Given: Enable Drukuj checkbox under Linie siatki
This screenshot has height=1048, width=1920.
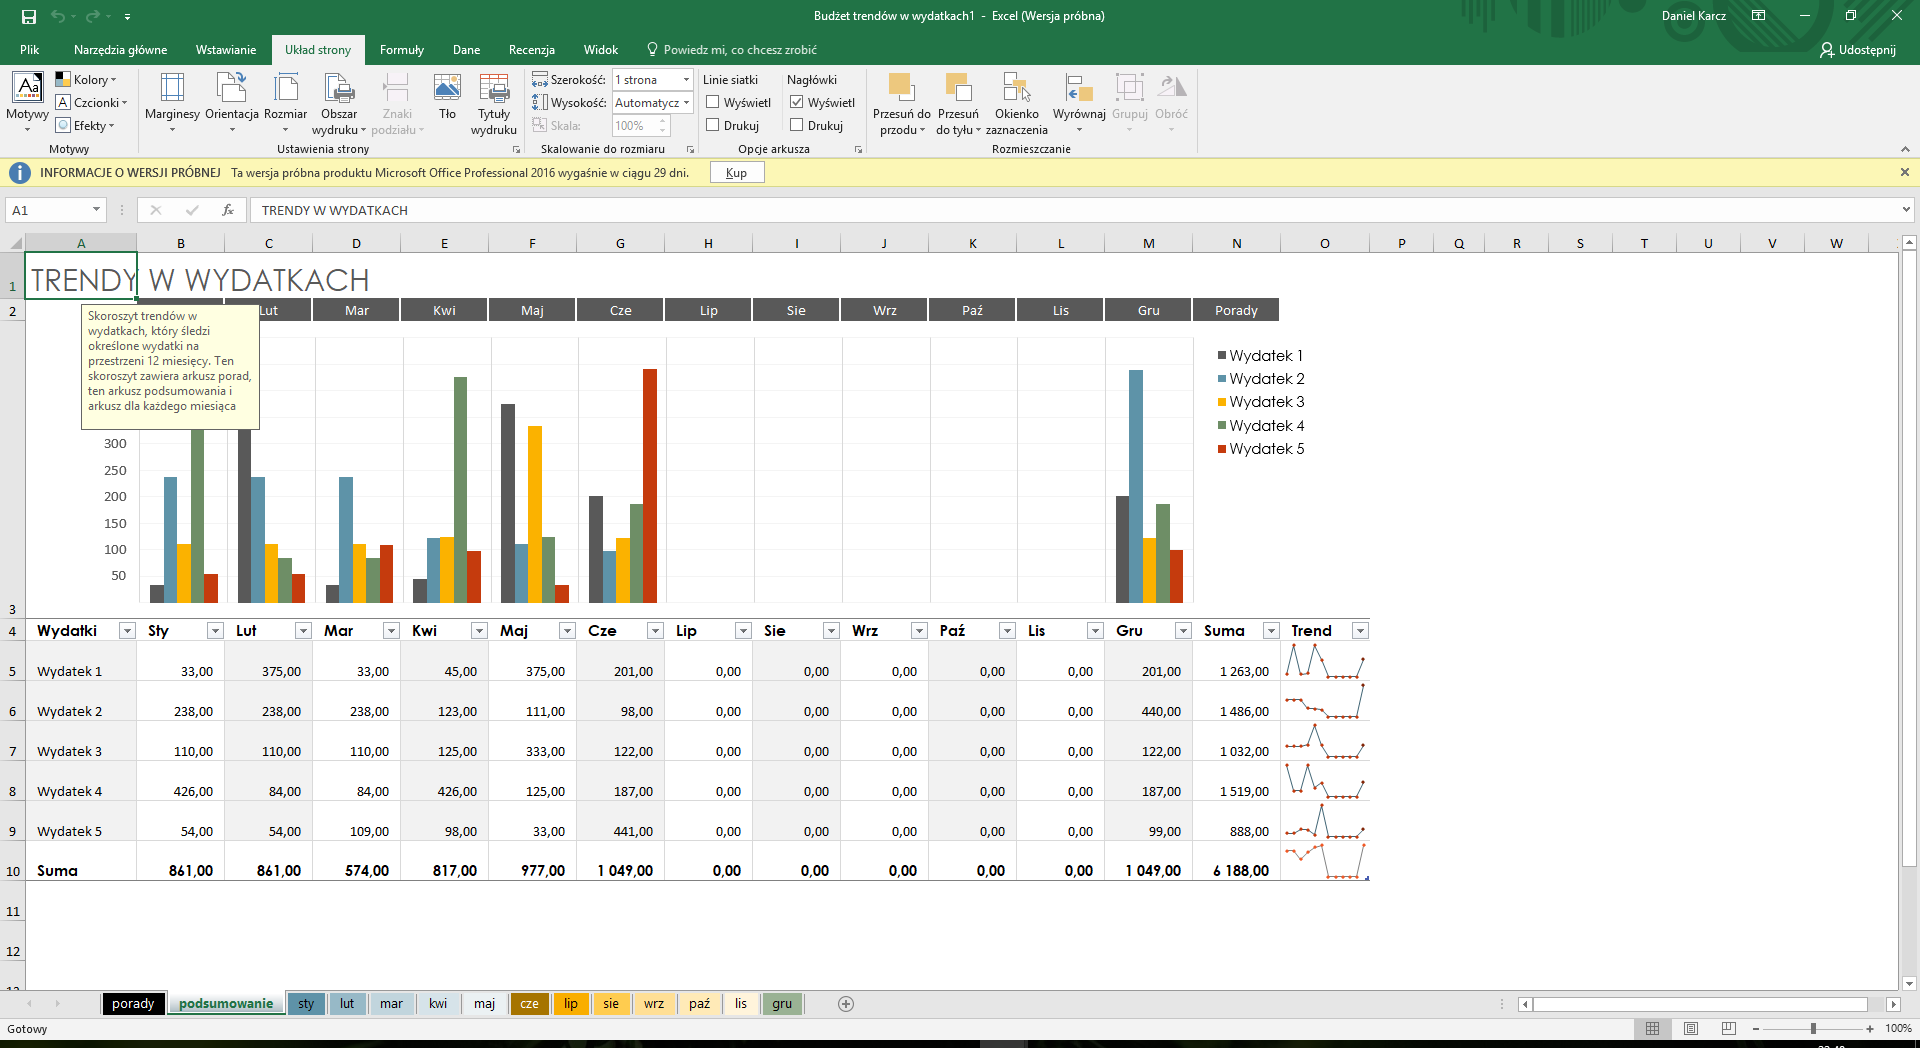Looking at the screenshot, I should tap(713, 125).
